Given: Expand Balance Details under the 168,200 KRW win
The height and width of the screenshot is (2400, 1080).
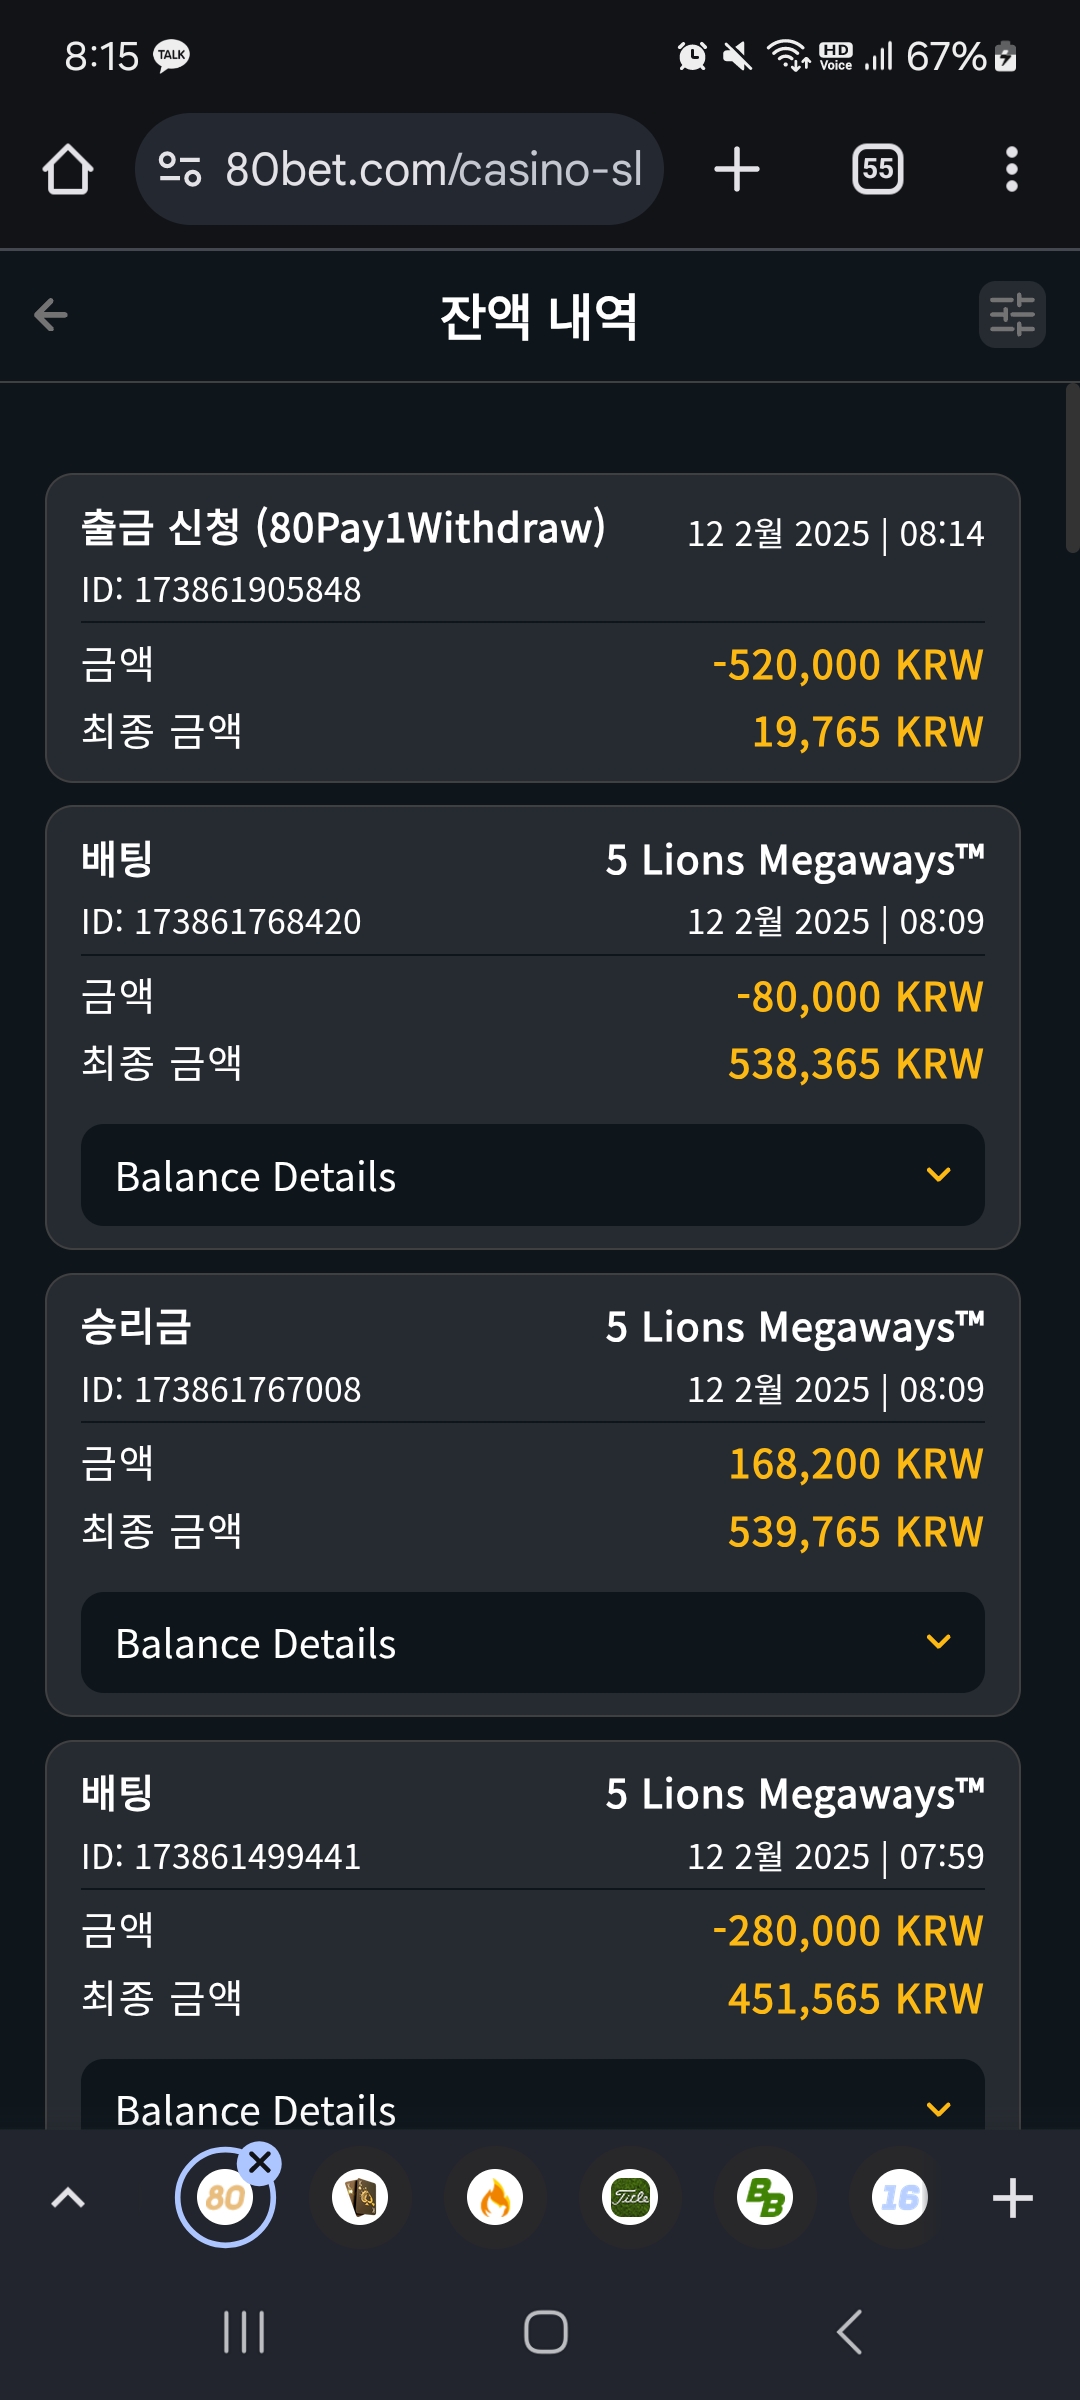Looking at the screenshot, I should click(x=533, y=1642).
